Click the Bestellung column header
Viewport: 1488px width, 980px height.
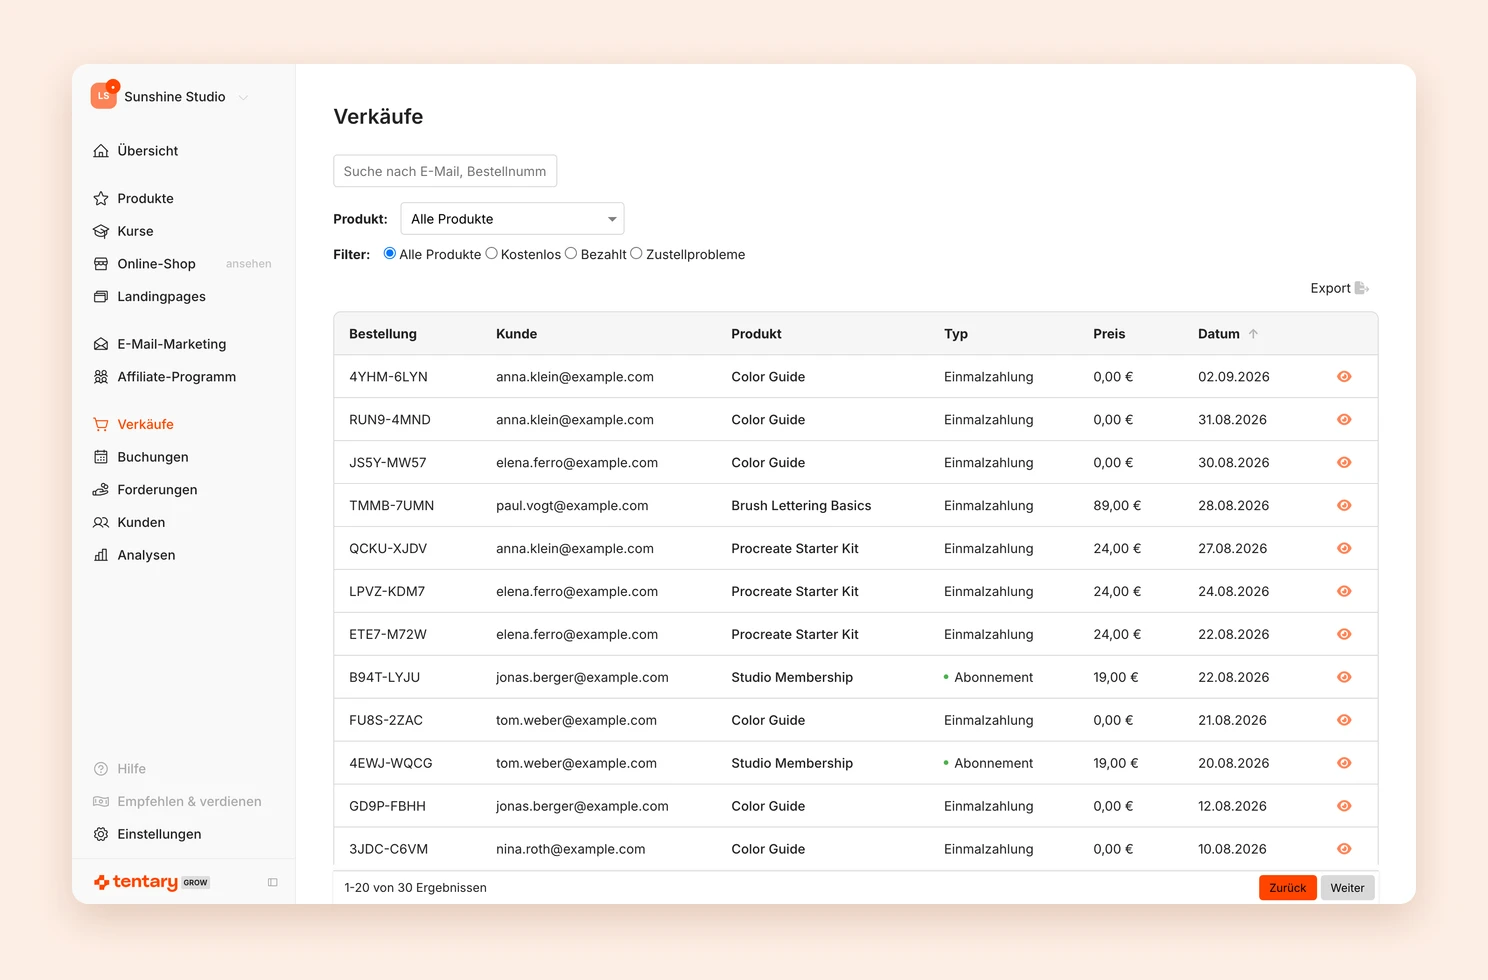[x=383, y=334]
